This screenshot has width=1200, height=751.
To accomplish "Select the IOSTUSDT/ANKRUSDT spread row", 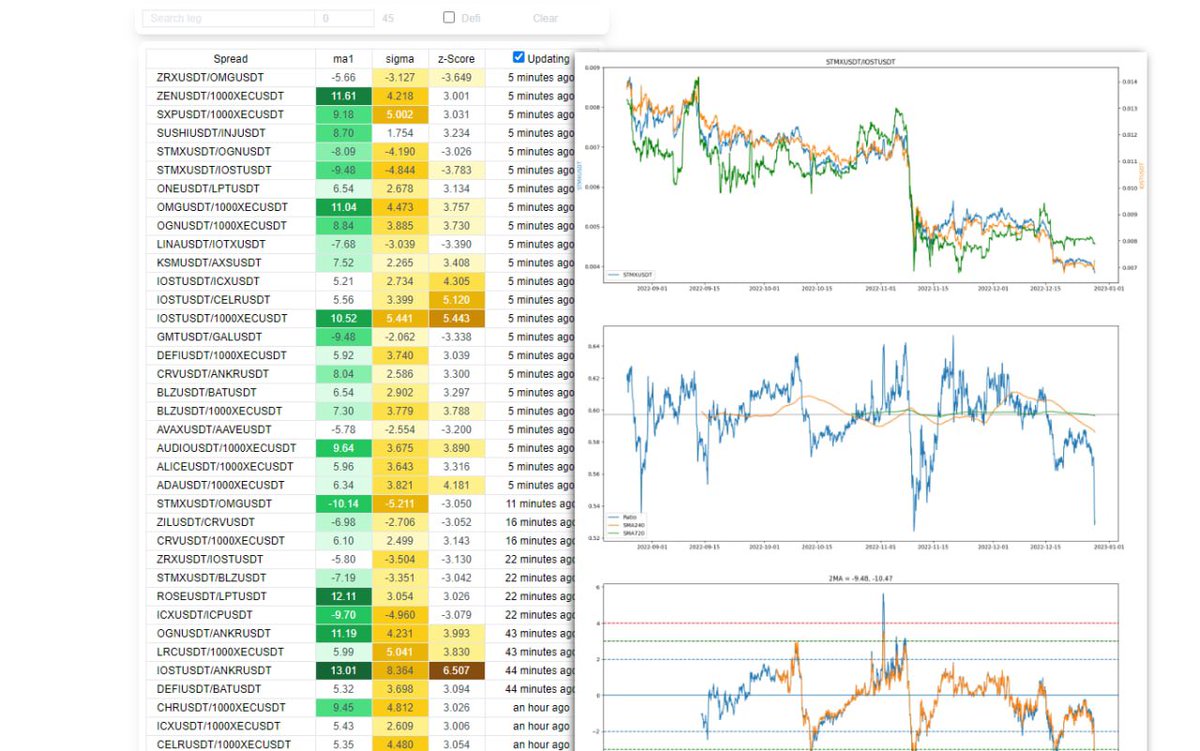I will (x=230, y=670).
